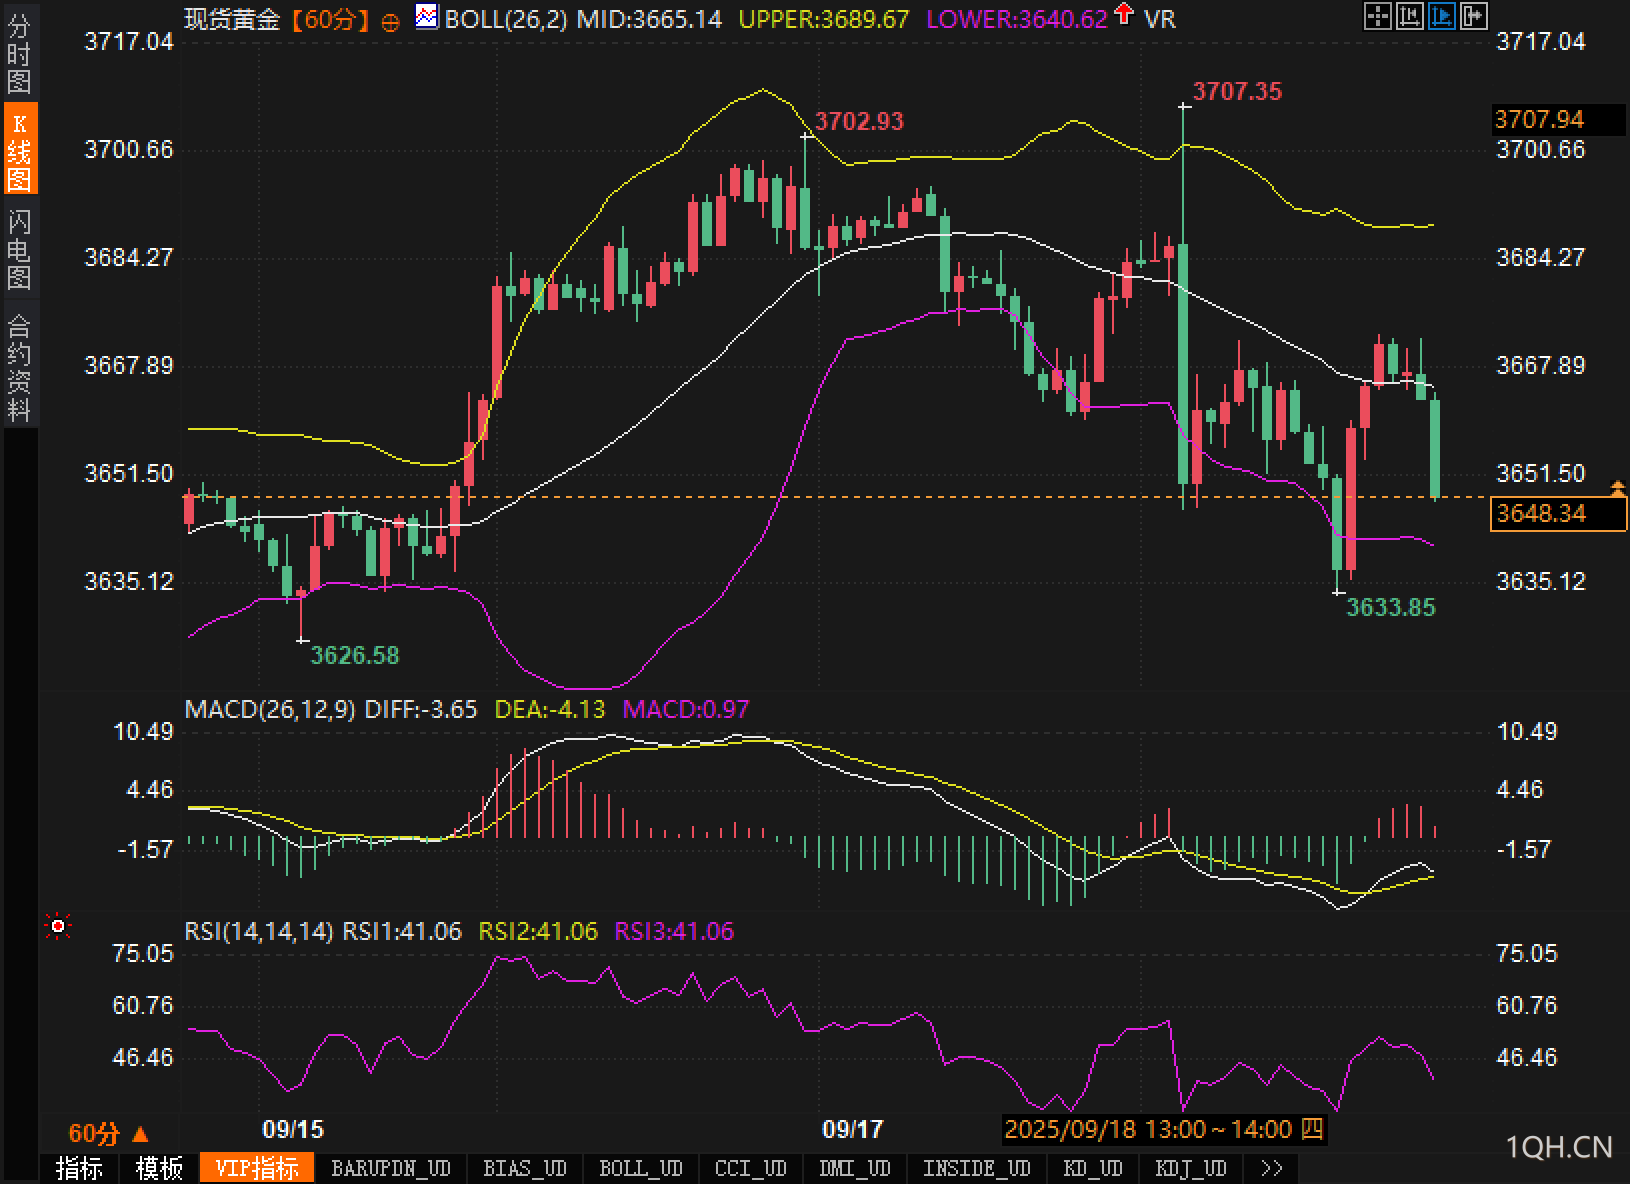1630x1184 pixels.
Task: Click the highlighted blue chart mode icon
Action: point(1441,16)
